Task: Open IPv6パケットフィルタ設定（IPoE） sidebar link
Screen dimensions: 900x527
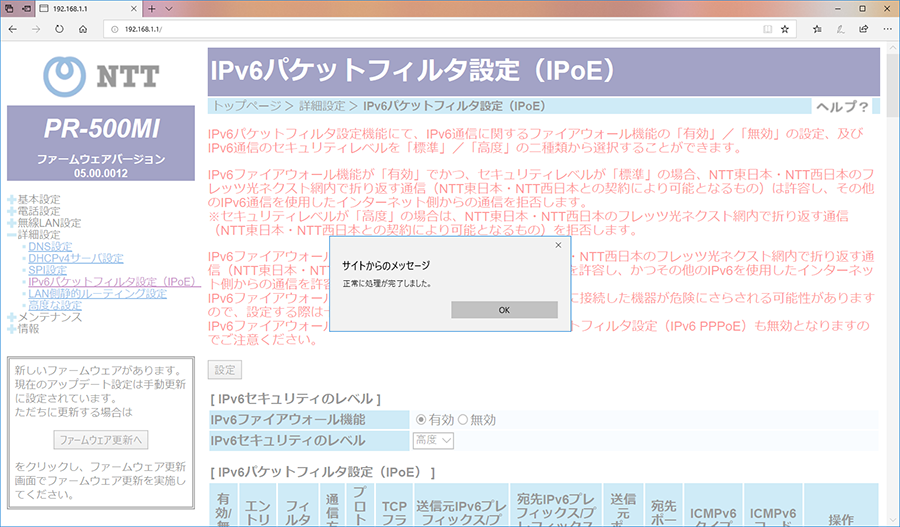Action: coord(114,281)
